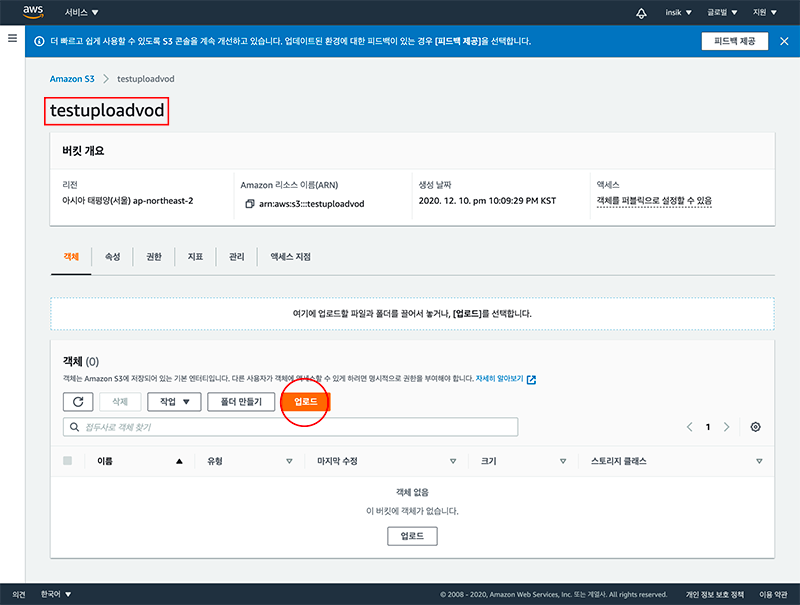
Task: Switch to the 관리 tab
Action: click(x=236, y=257)
